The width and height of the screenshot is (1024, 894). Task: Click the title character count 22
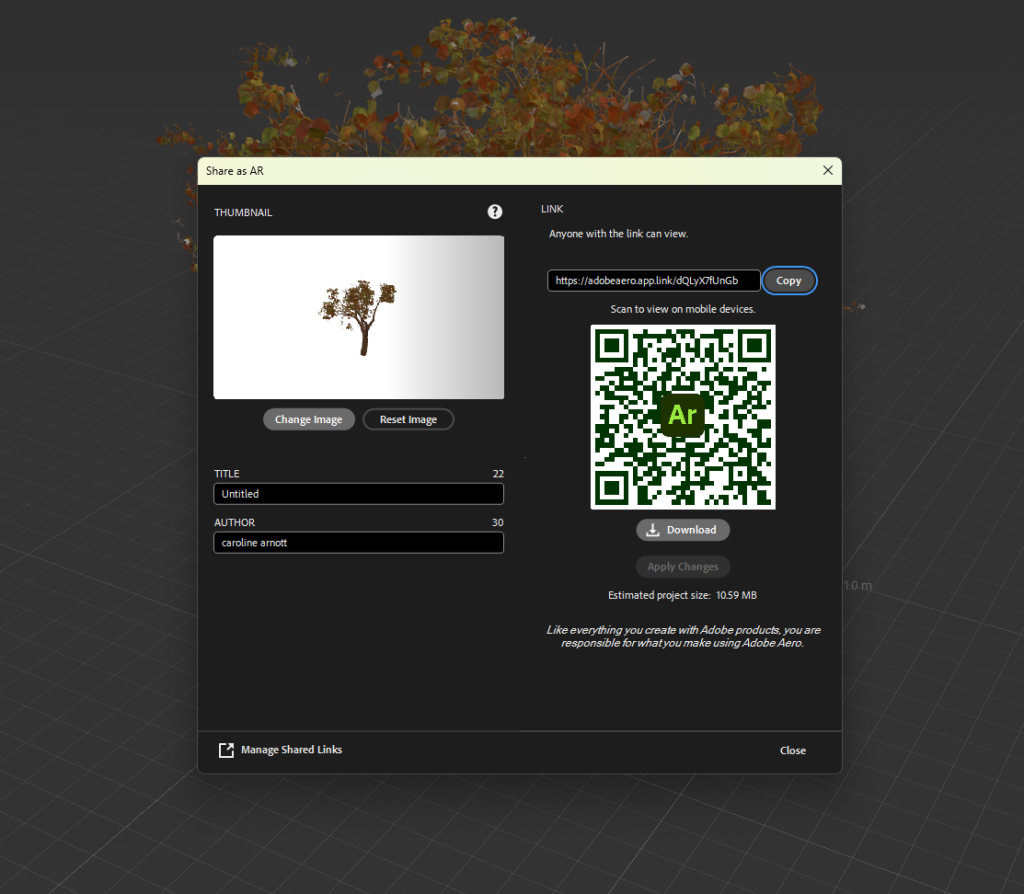click(x=498, y=473)
